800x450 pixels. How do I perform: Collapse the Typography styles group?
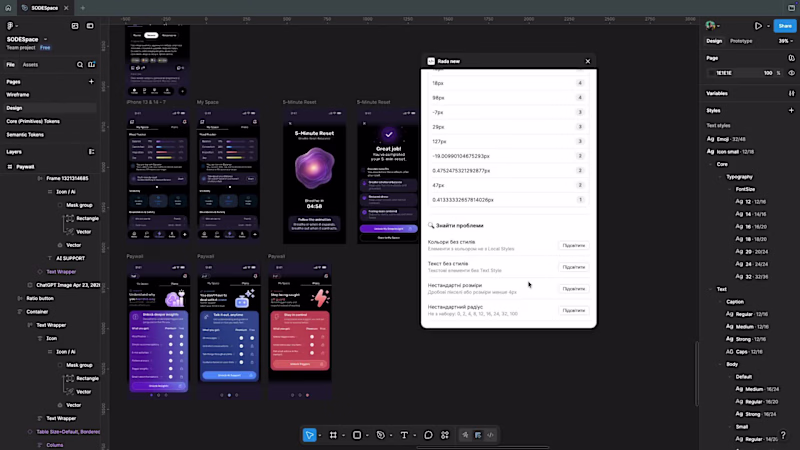tap(720, 177)
